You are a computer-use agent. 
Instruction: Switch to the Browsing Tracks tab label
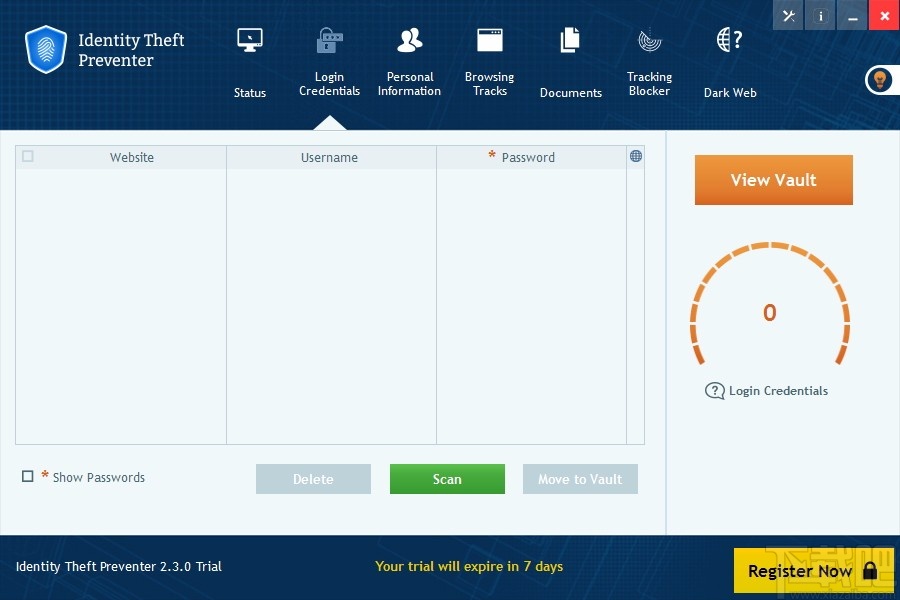[490, 84]
